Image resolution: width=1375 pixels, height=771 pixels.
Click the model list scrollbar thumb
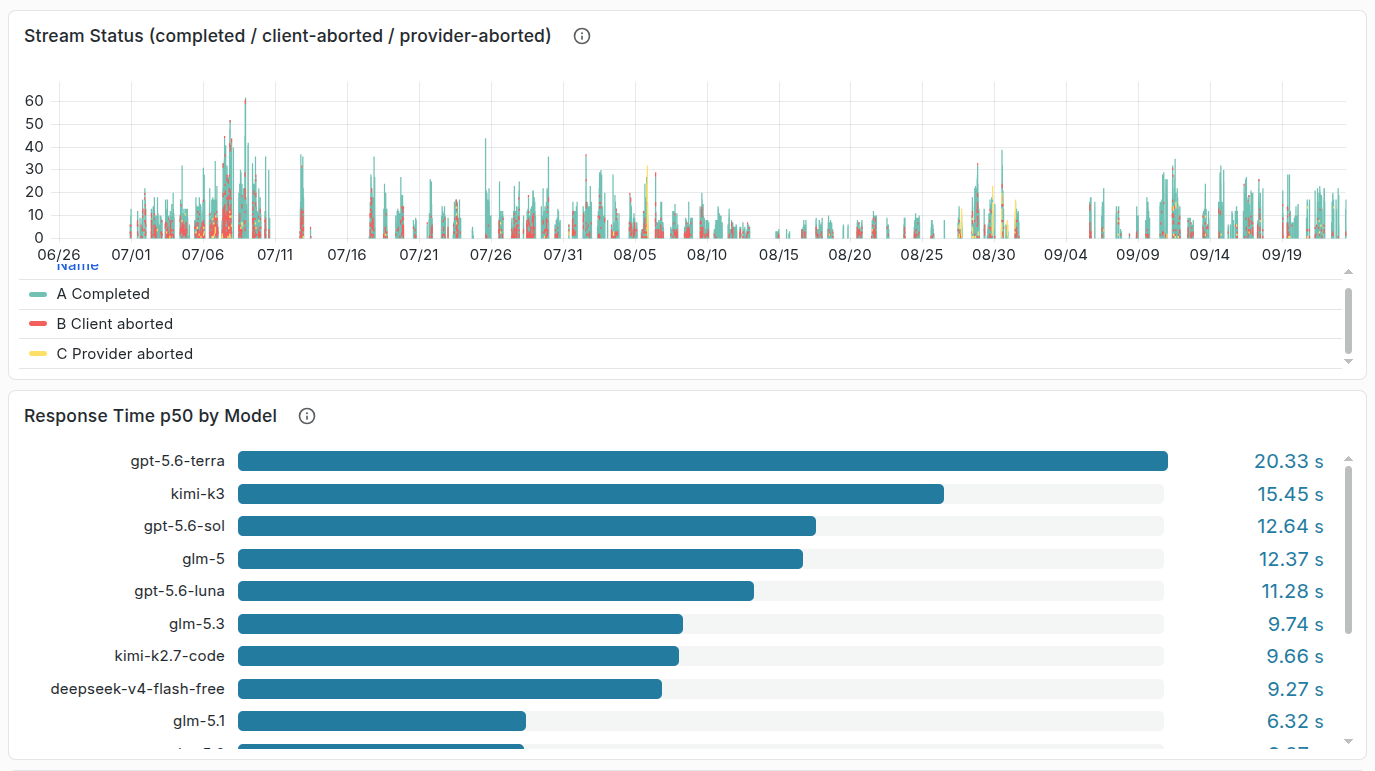pyautogui.click(x=1348, y=550)
